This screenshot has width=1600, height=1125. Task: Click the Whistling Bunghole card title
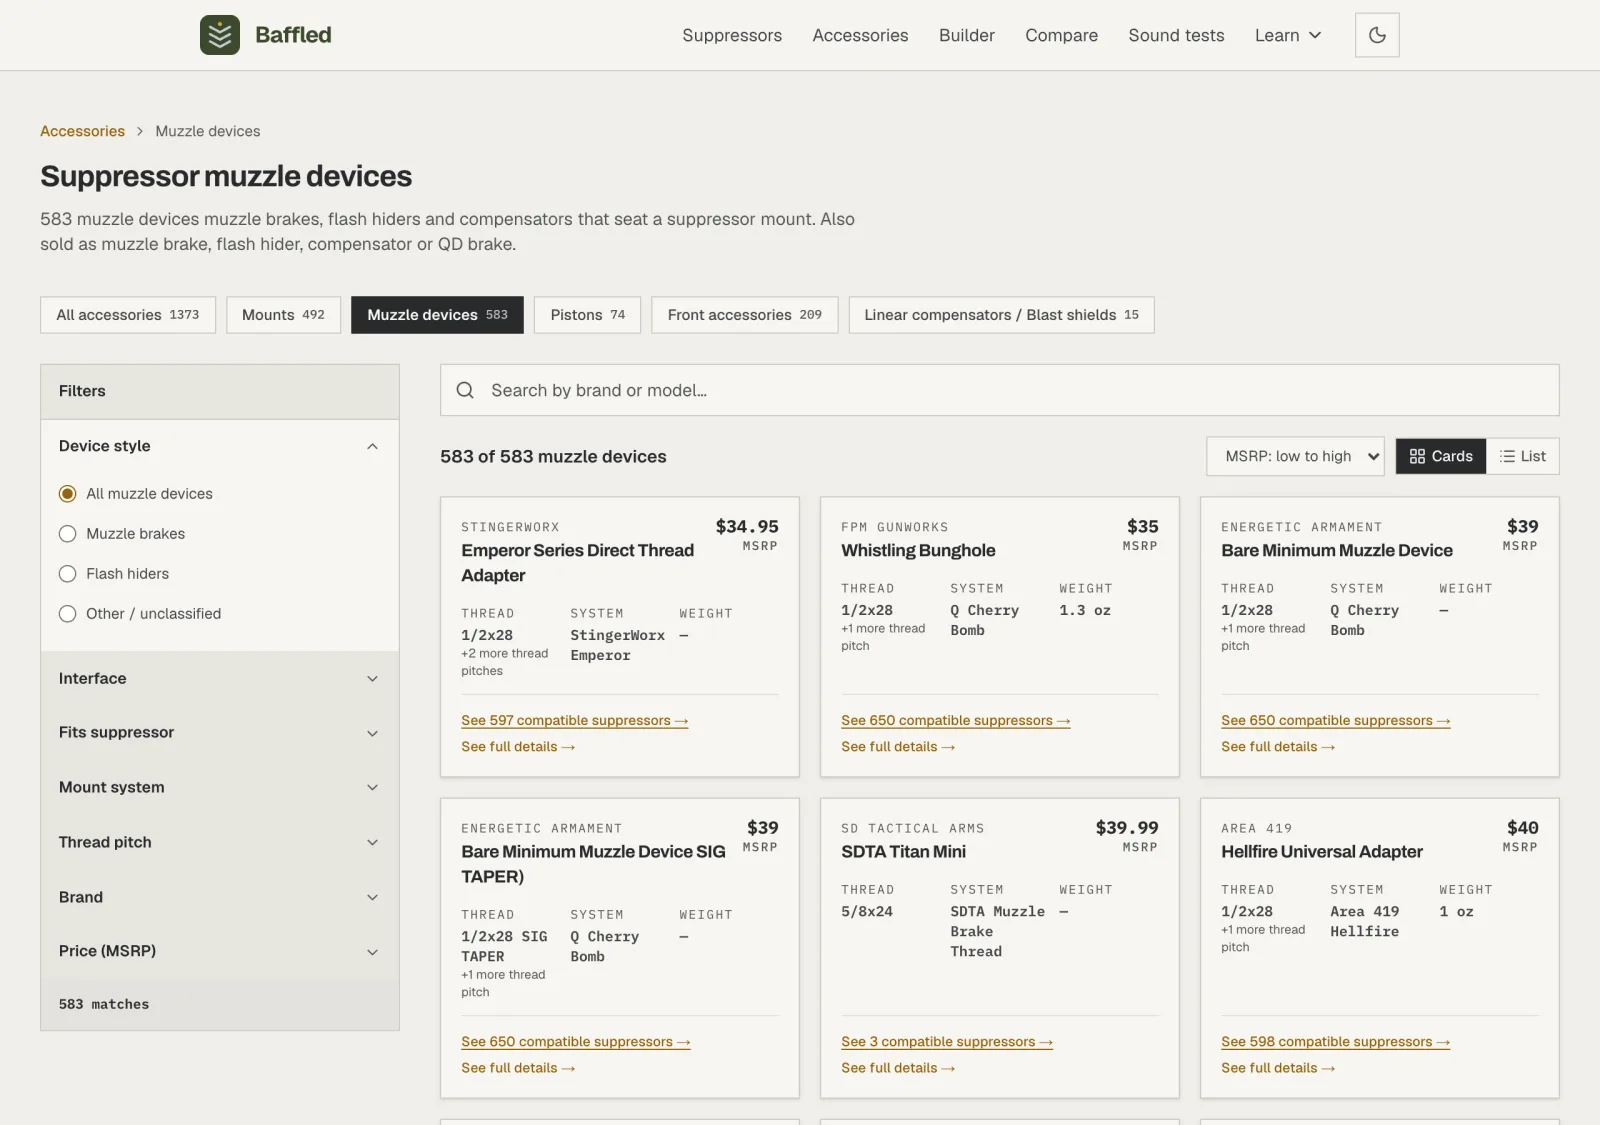pyautogui.click(x=918, y=551)
